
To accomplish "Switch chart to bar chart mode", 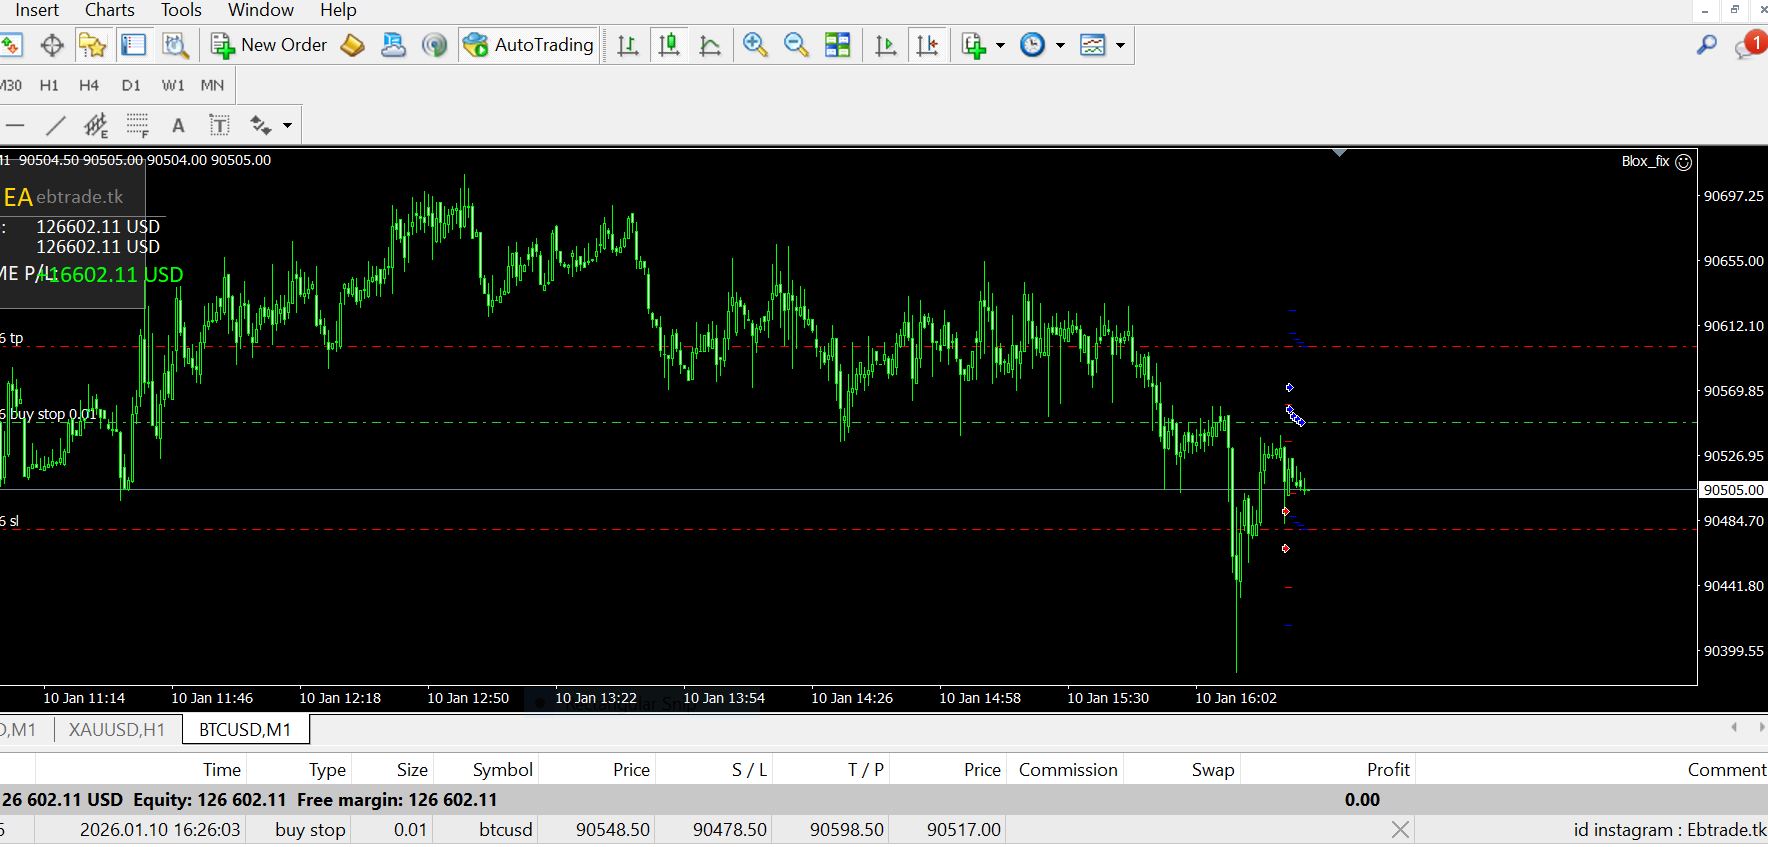I will 628,45.
